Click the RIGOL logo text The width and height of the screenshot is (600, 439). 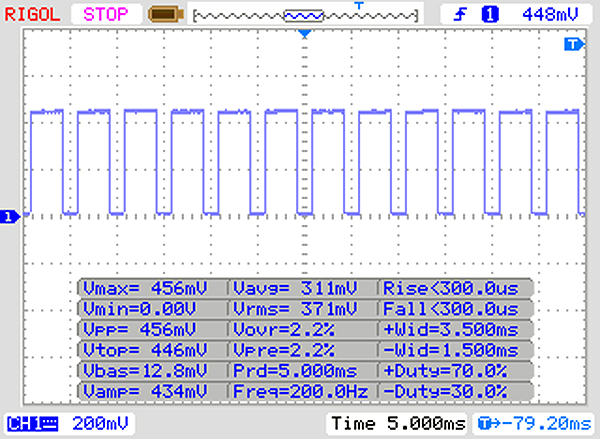click(x=32, y=15)
